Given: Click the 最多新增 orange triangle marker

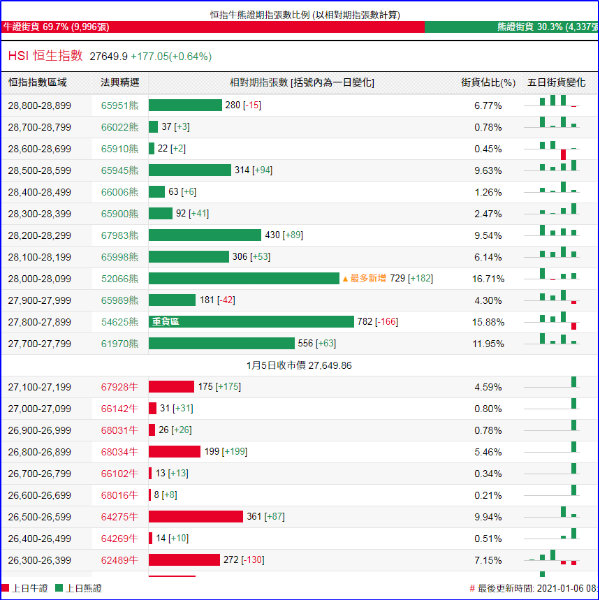Looking at the screenshot, I should [345, 279].
